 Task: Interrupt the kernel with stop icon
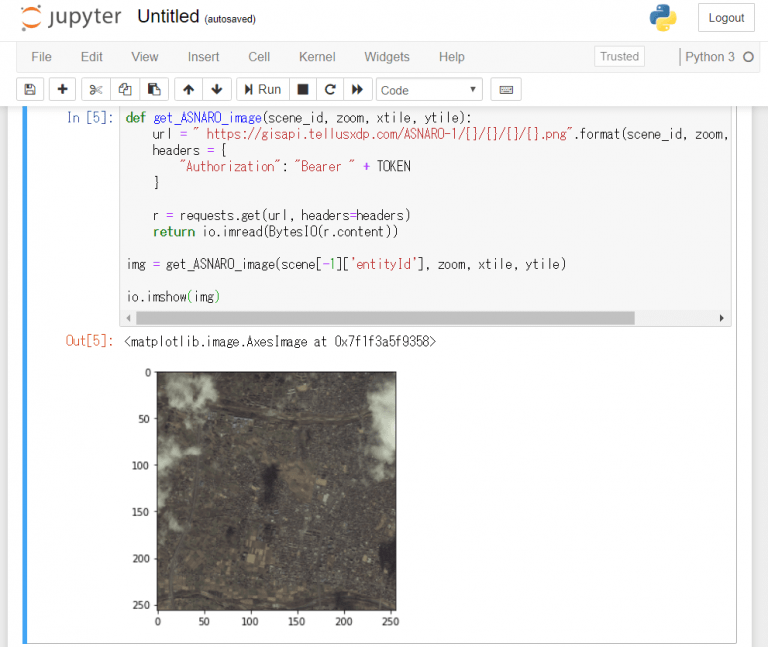click(303, 90)
